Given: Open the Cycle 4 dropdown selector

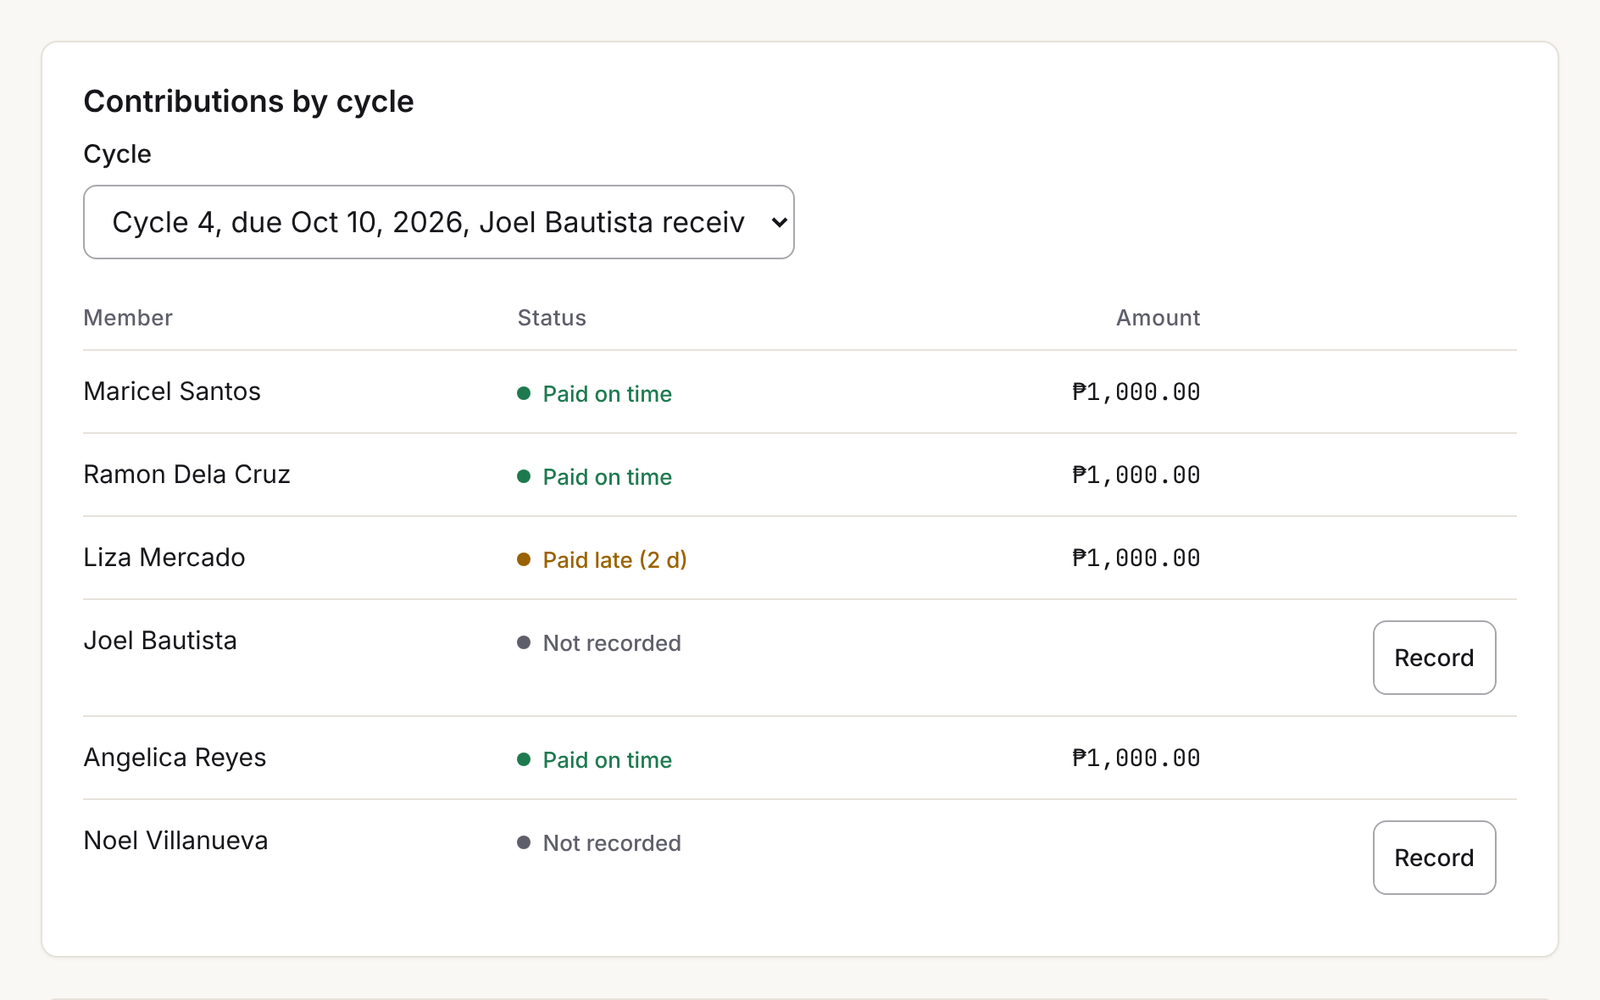Looking at the screenshot, I should tap(438, 222).
